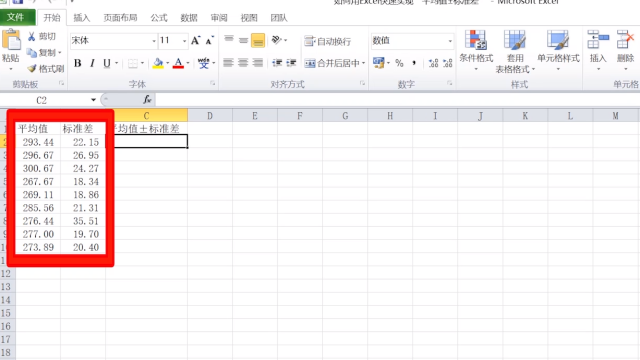Screen dimensions: 640x360
Task: Open Format as Table (套用表格格式)
Action: [x=515, y=51]
